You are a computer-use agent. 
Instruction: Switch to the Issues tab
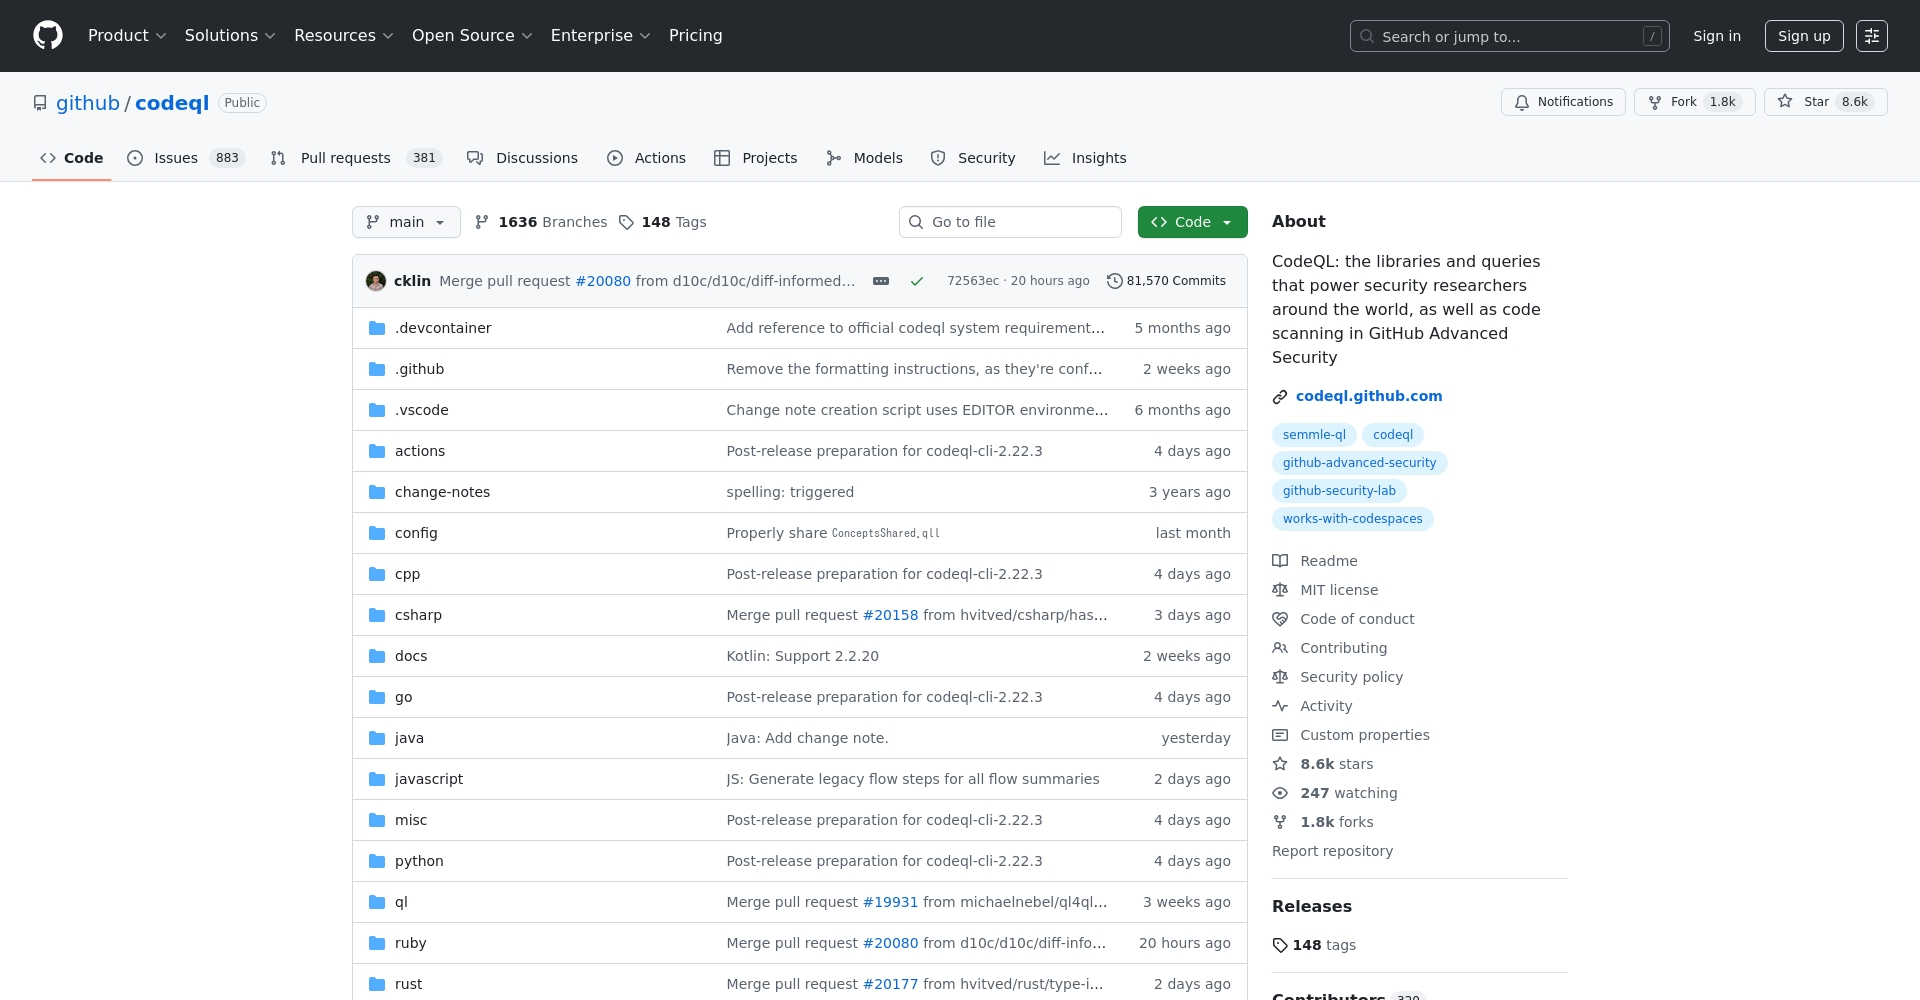186,158
